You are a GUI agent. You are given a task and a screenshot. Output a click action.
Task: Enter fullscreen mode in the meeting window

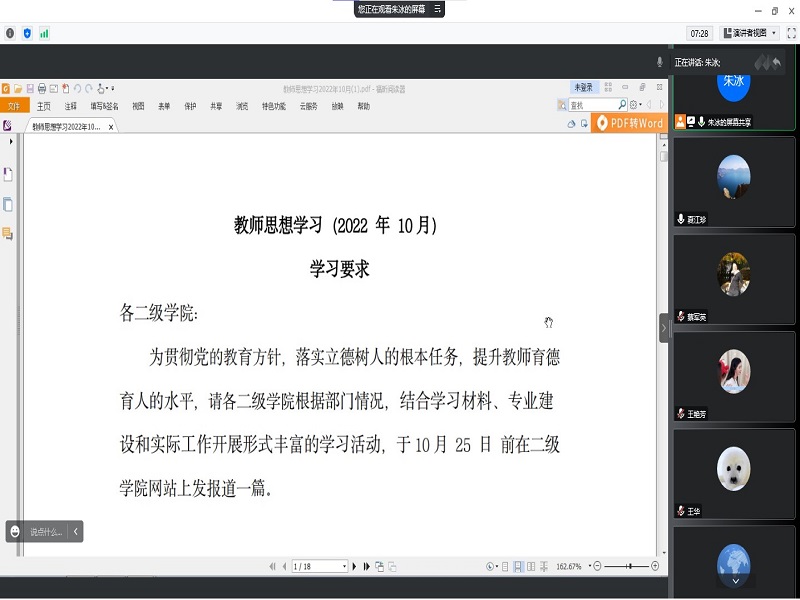pos(790,33)
